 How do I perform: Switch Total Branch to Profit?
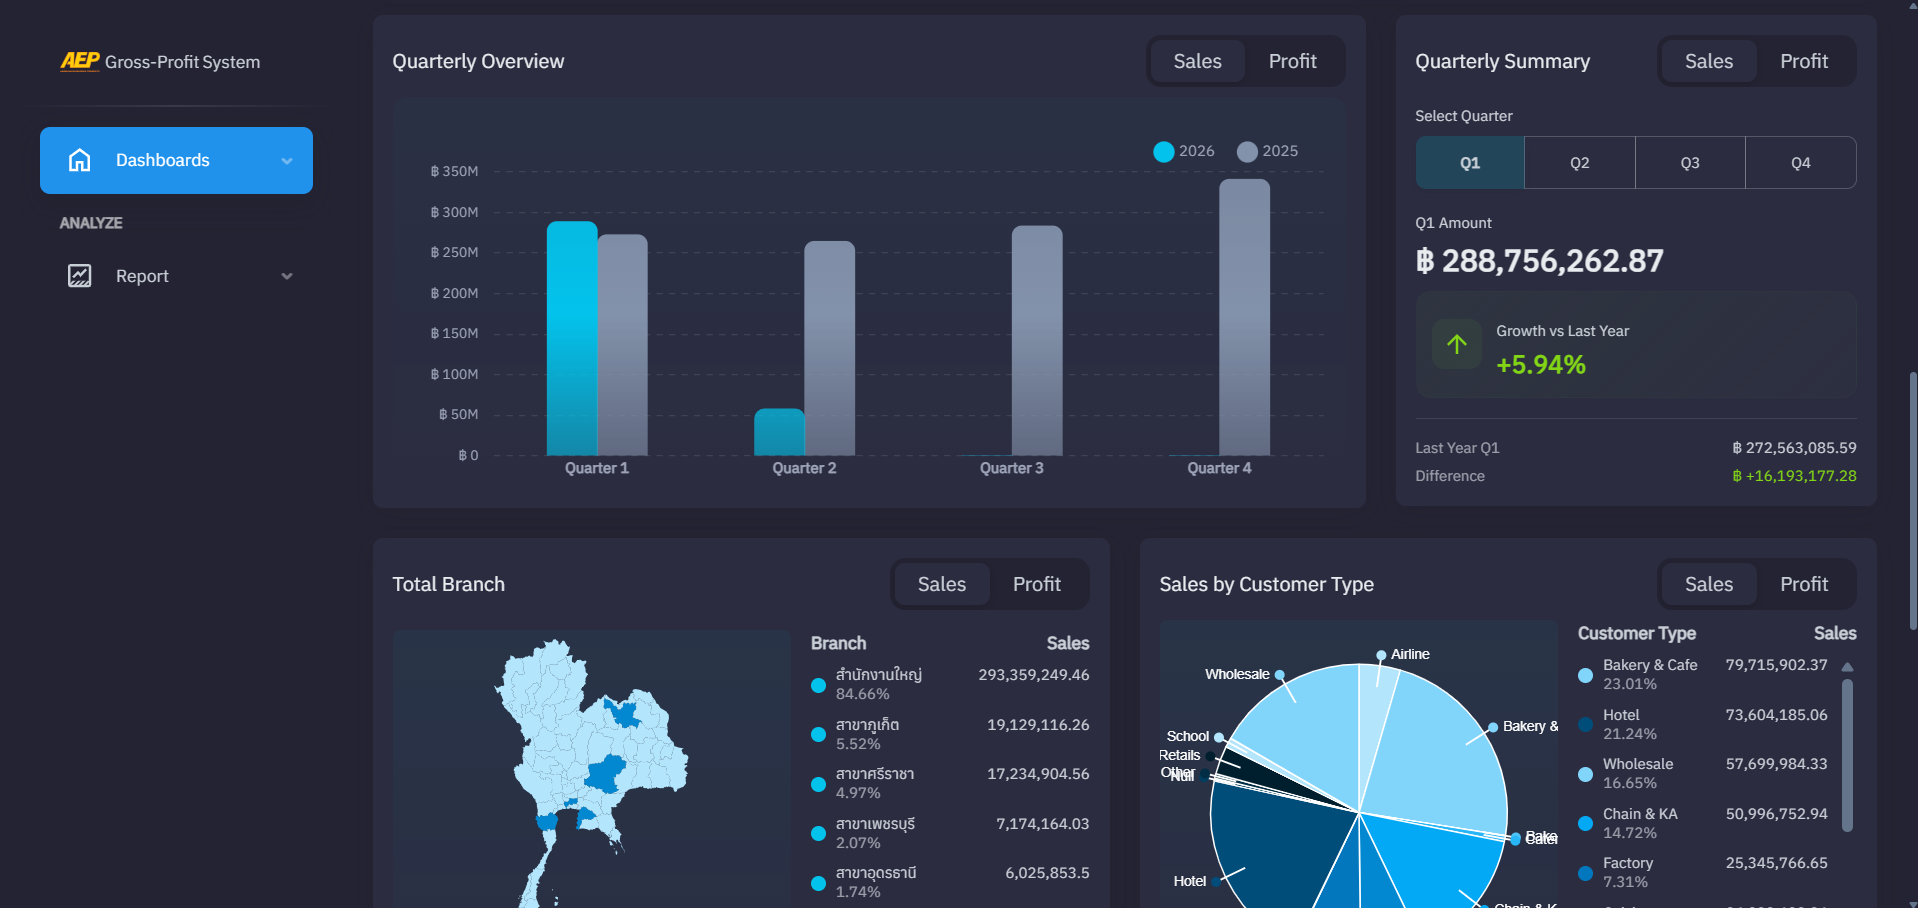[x=1037, y=584]
